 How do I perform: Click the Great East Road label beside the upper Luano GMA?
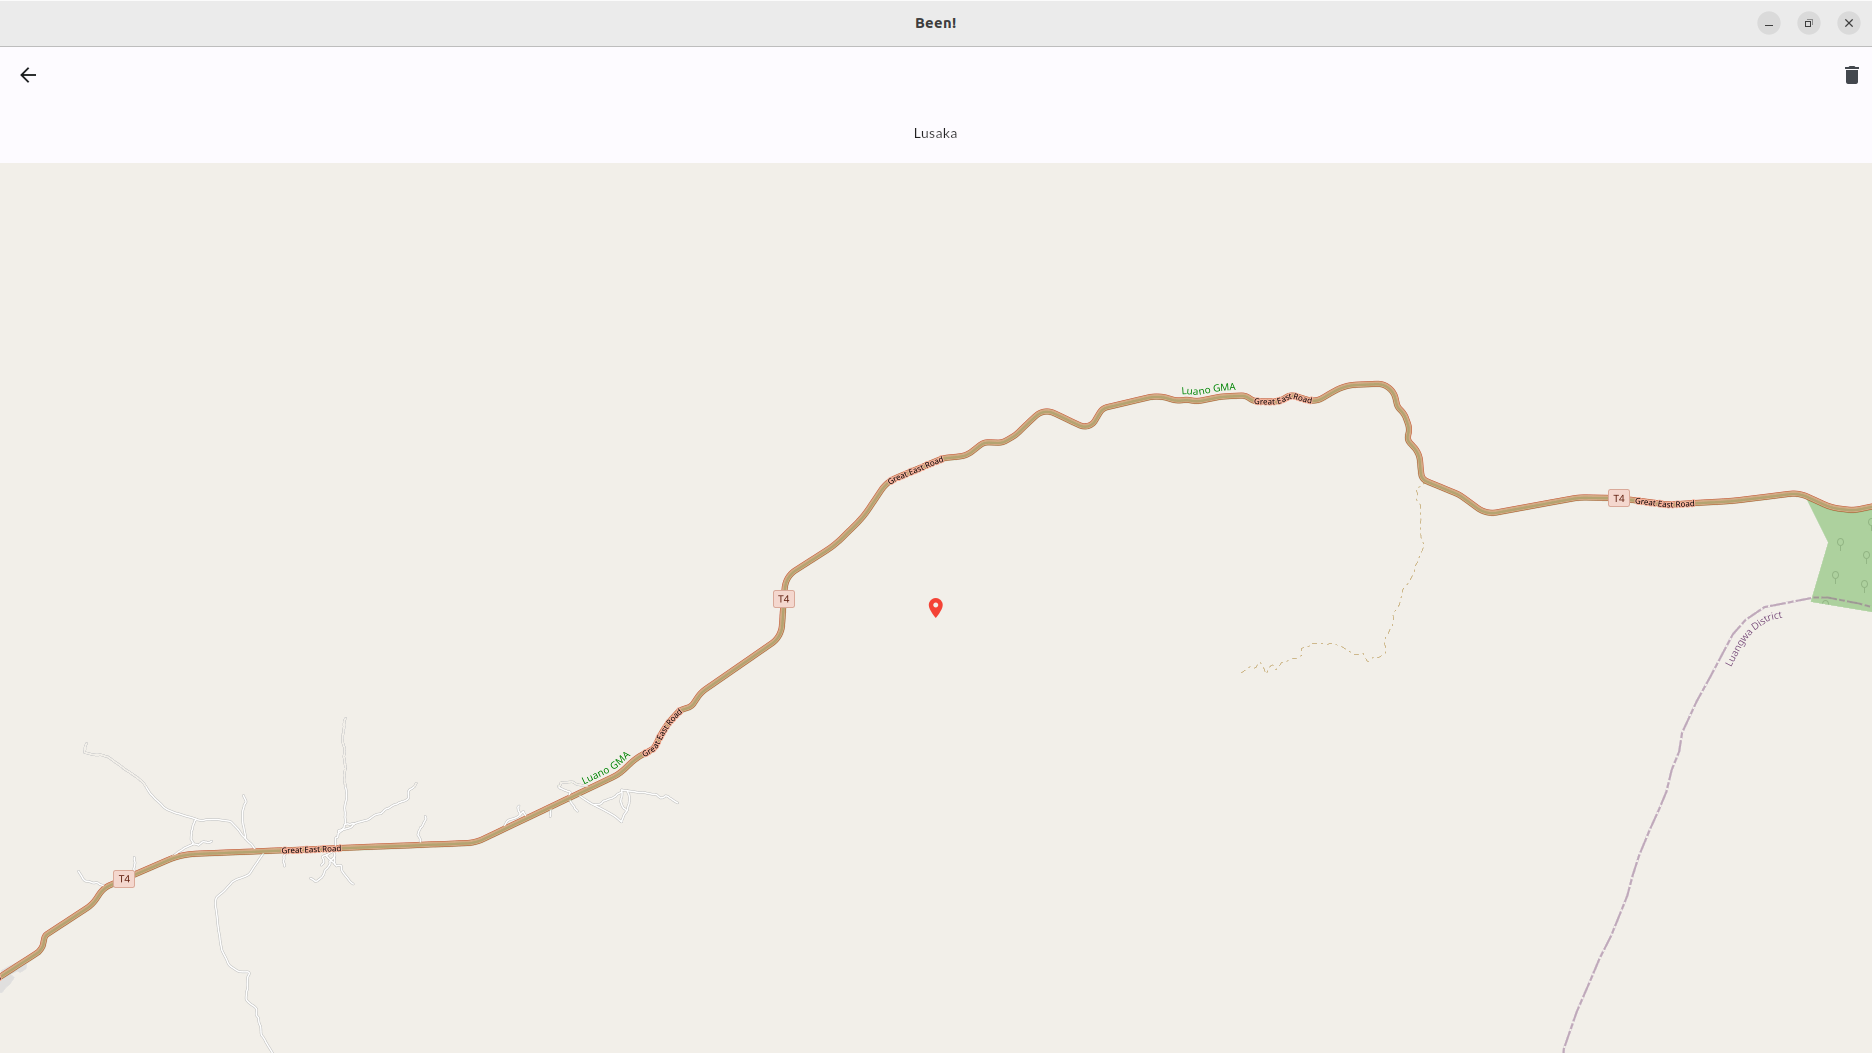[x=1283, y=399]
